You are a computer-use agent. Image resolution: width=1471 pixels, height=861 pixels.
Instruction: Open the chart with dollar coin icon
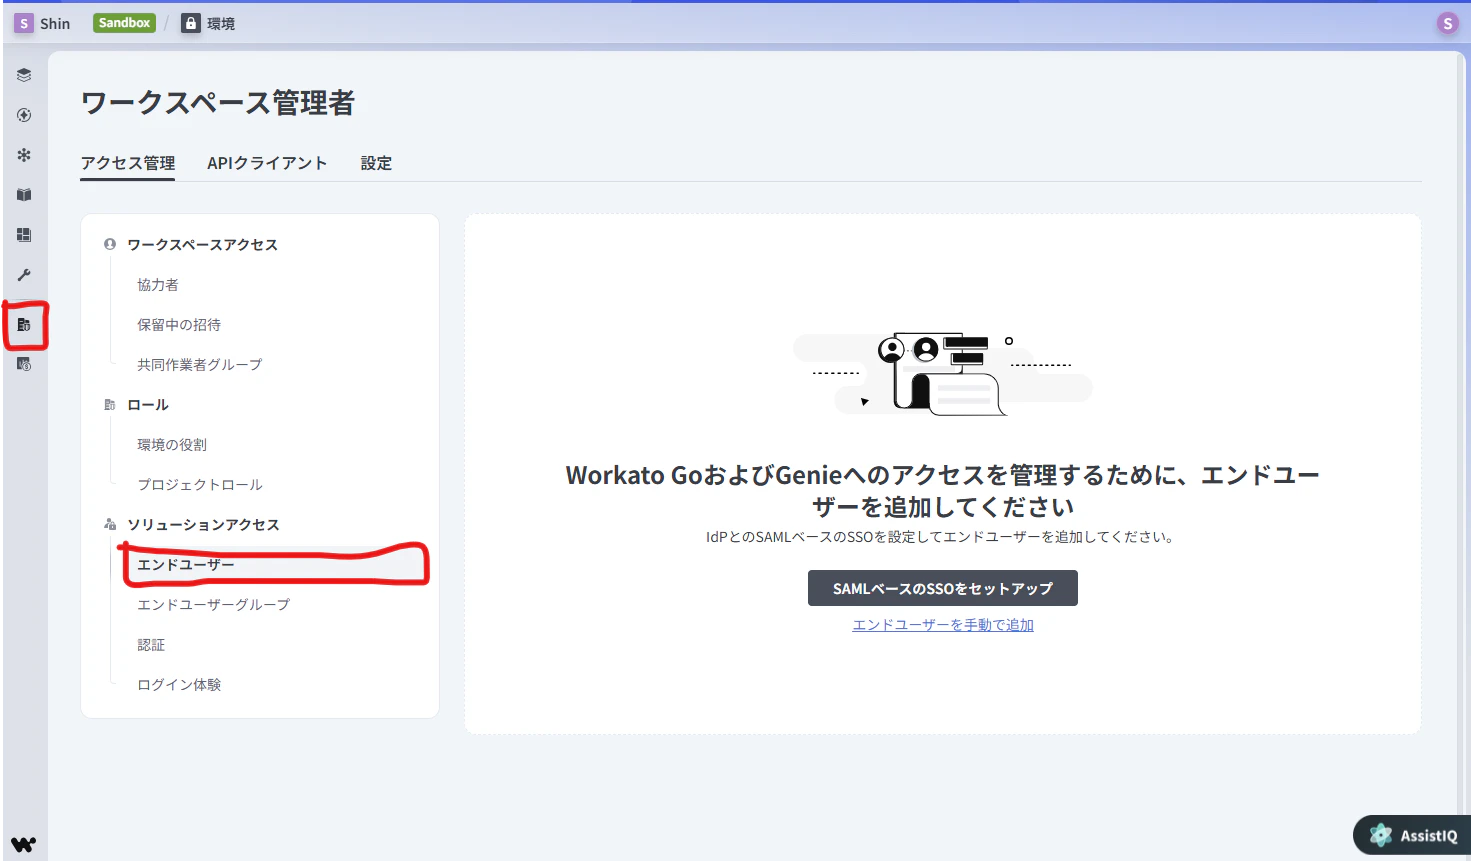pos(24,365)
